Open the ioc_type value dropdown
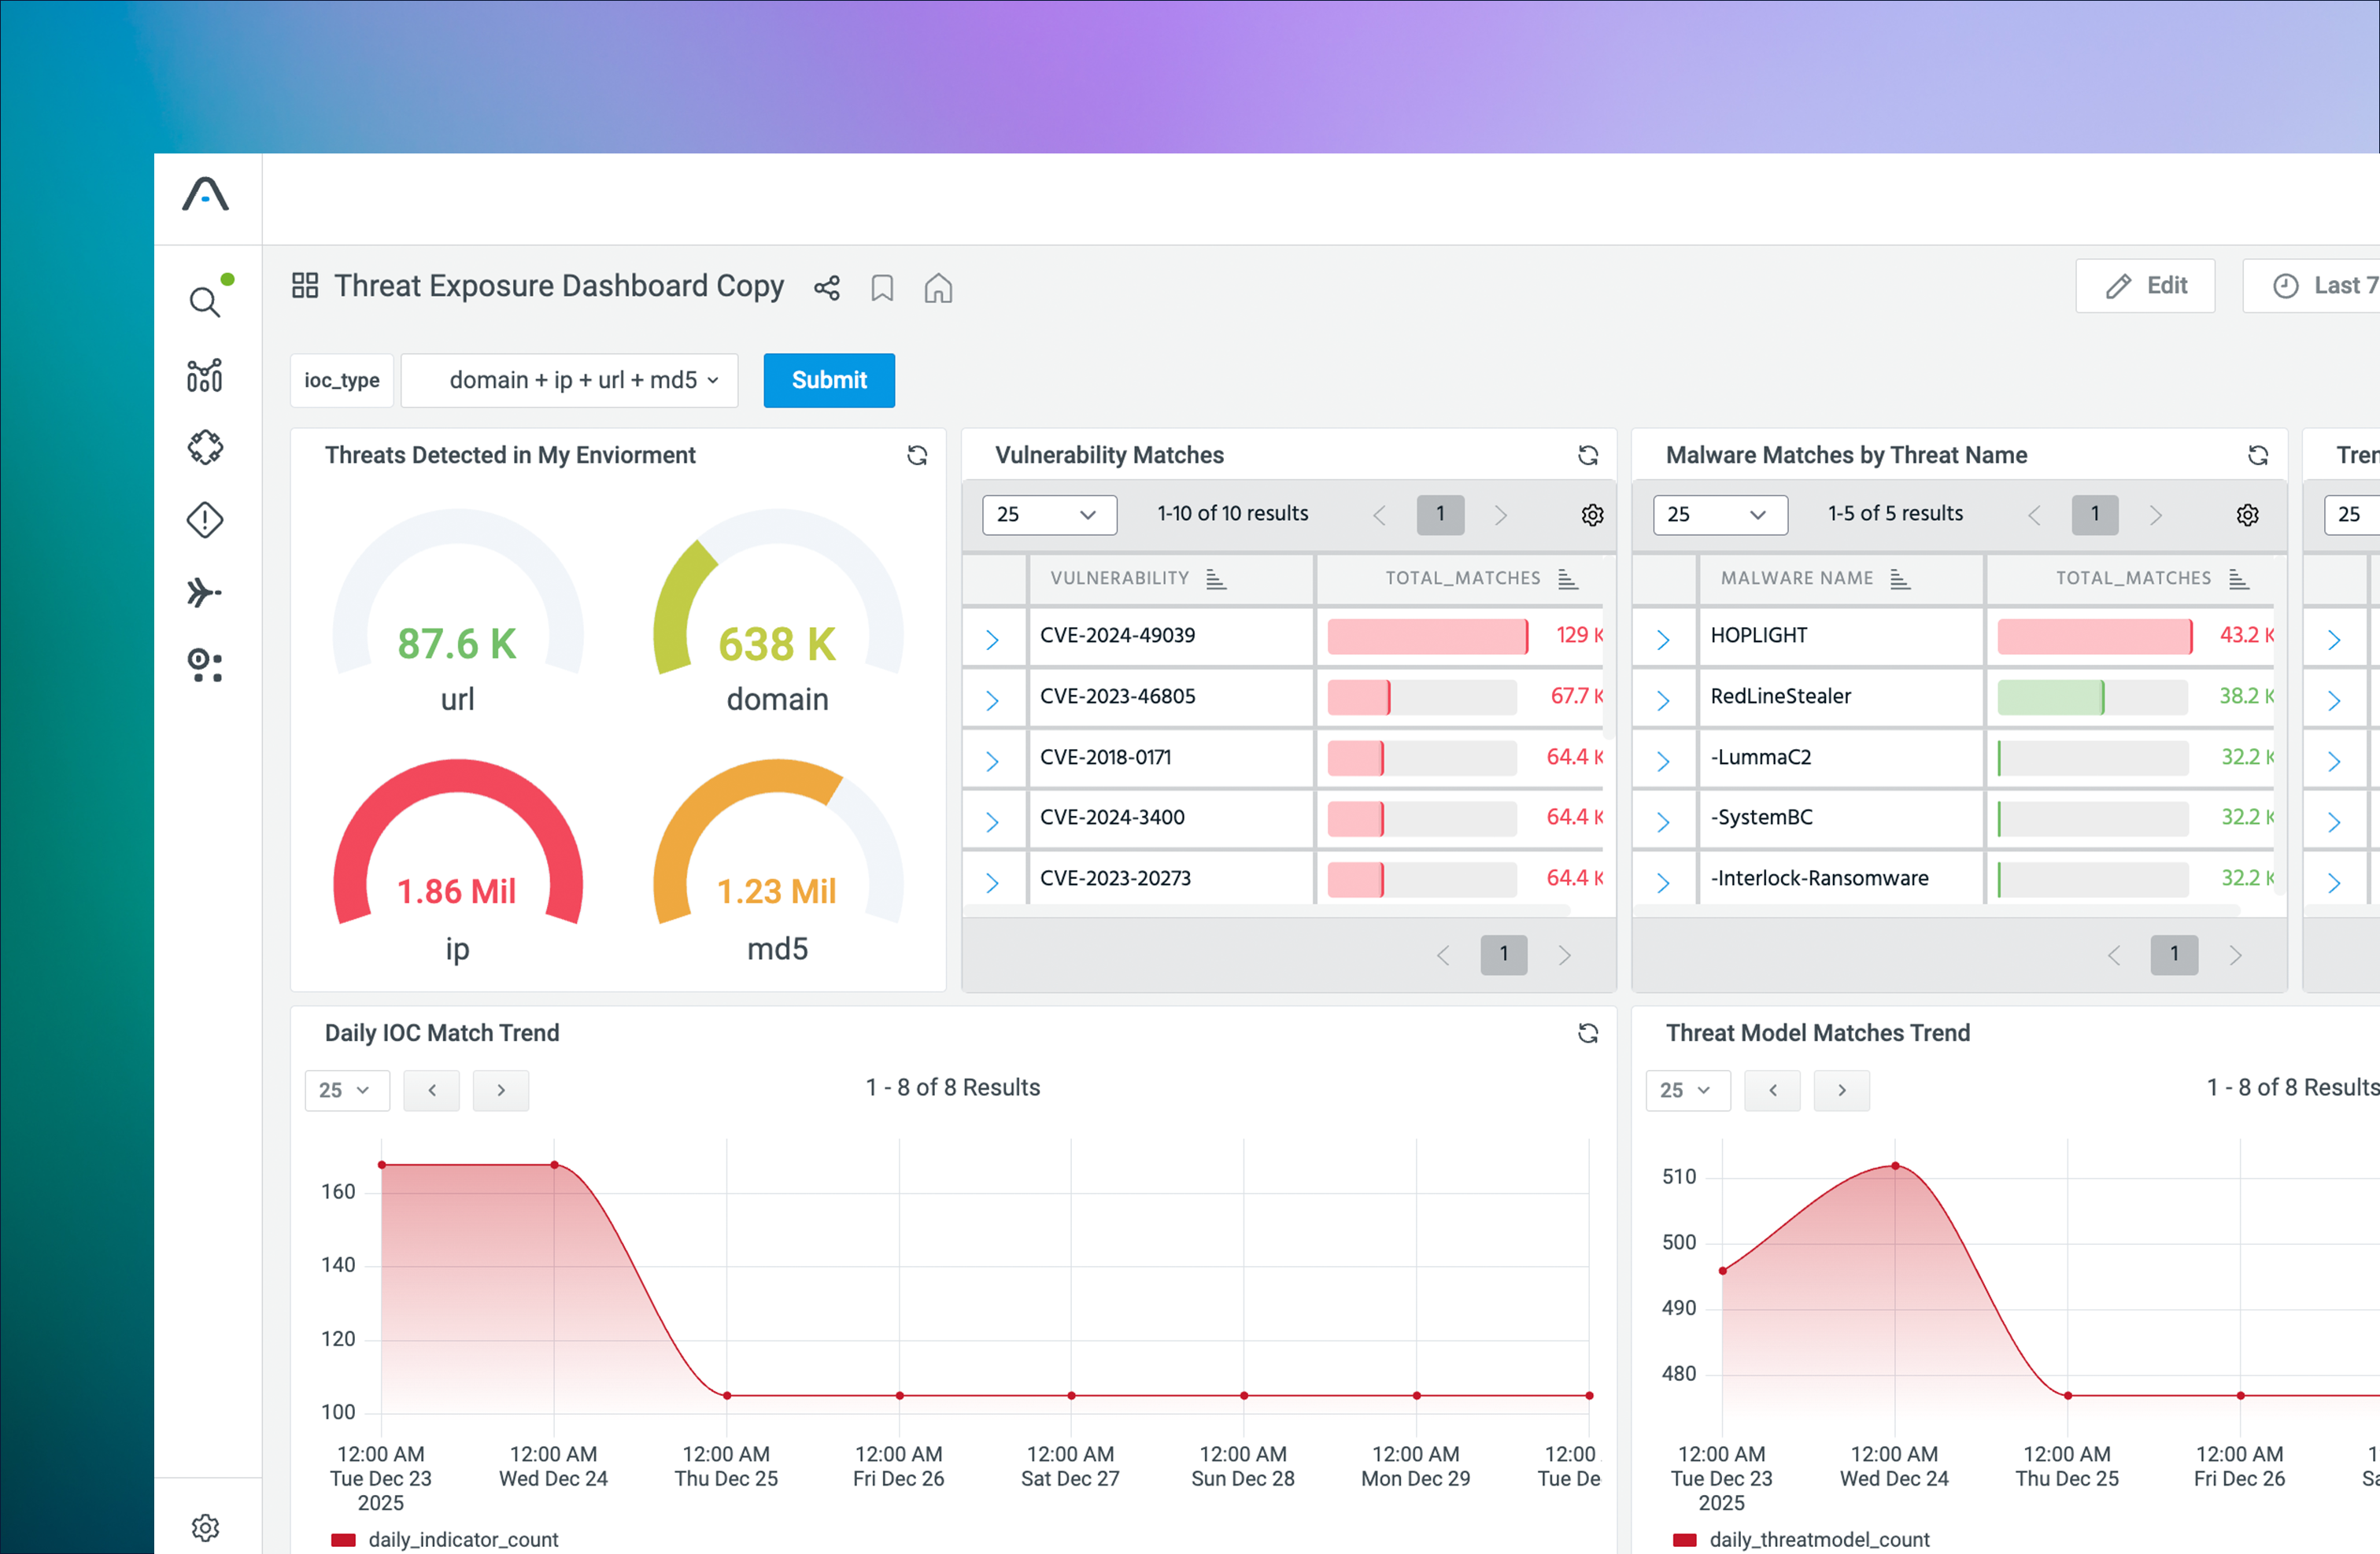Screen dimensions: 2380x1554 (x=569, y=380)
